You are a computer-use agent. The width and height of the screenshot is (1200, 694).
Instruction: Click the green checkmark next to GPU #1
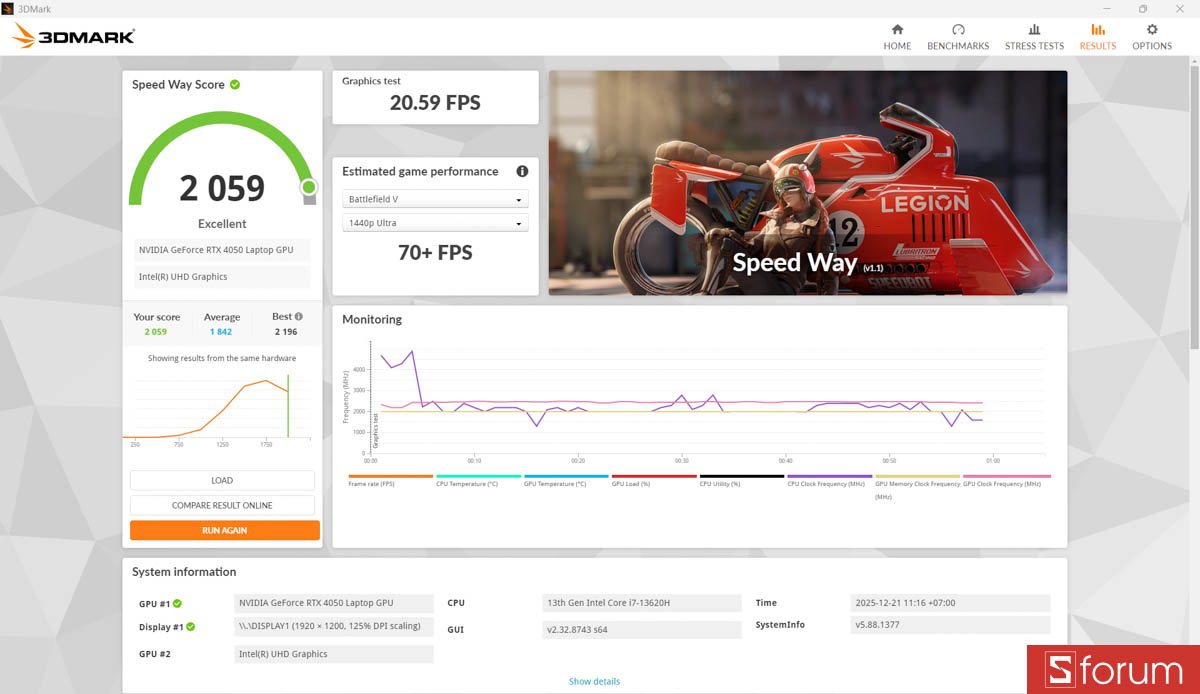[175, 603]
